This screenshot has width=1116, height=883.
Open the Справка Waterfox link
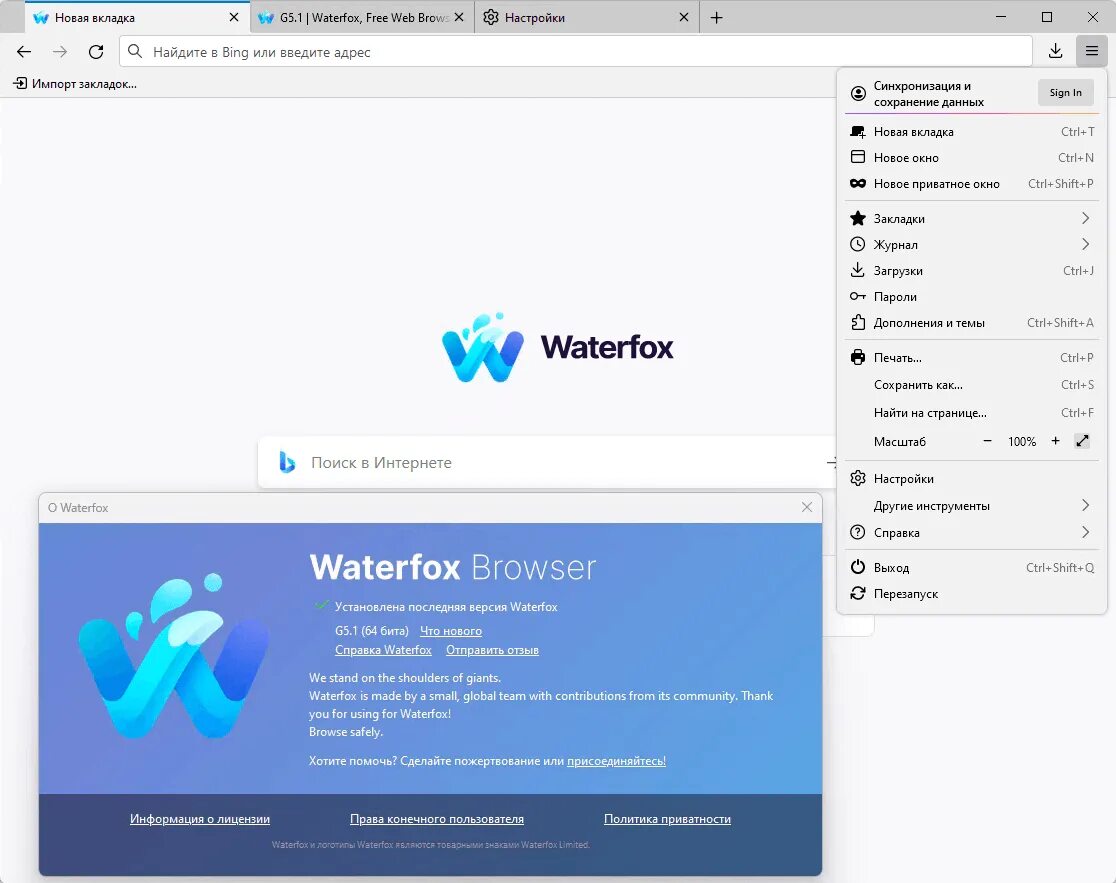pos(383,650)
